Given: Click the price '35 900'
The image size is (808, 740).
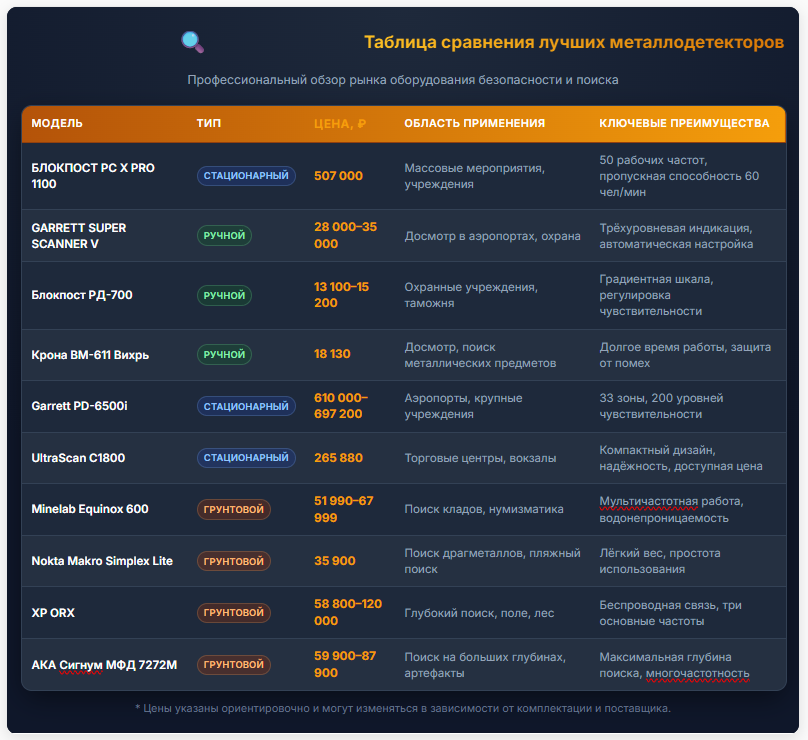Looking at the screenshot, I should click(x=335, y=561).
